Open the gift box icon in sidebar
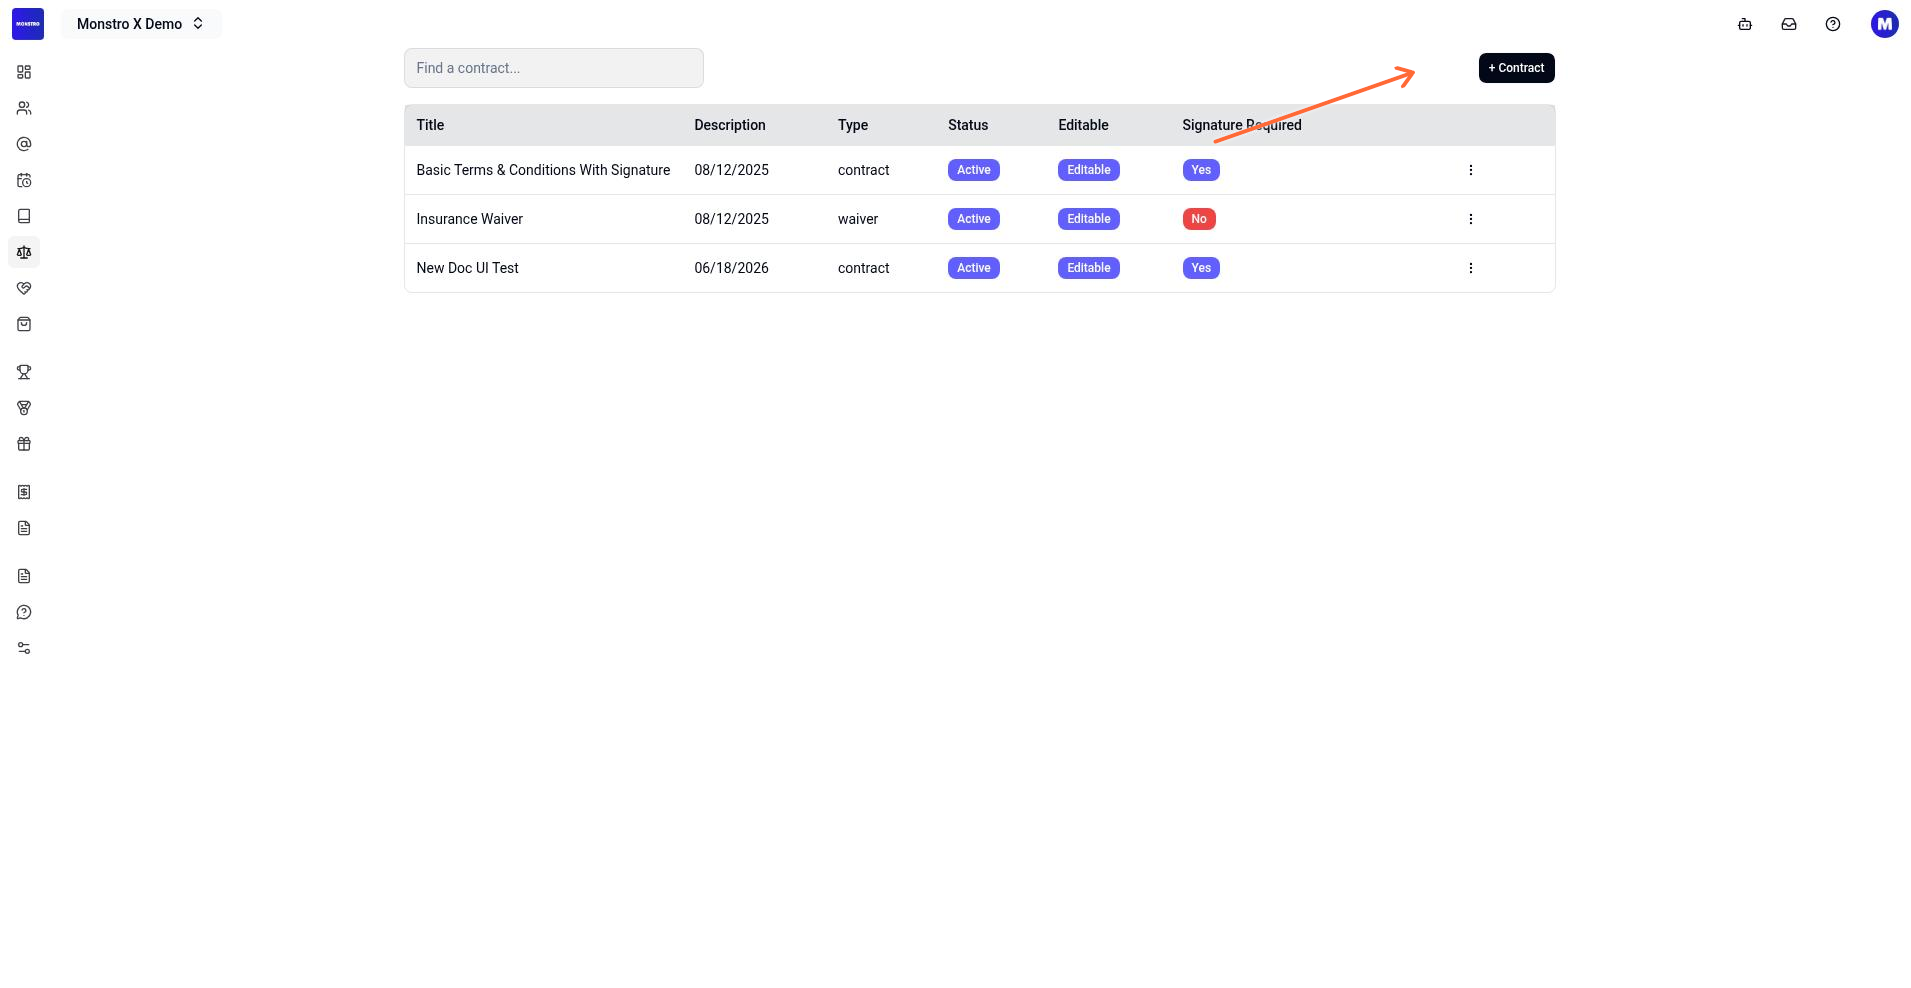 [24, 444]
